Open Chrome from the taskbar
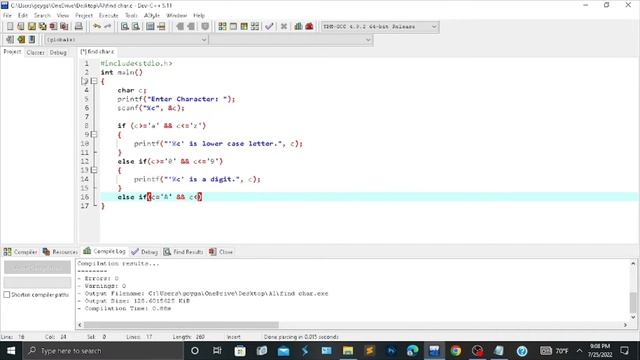640x360 pixels. coord(456,351)
